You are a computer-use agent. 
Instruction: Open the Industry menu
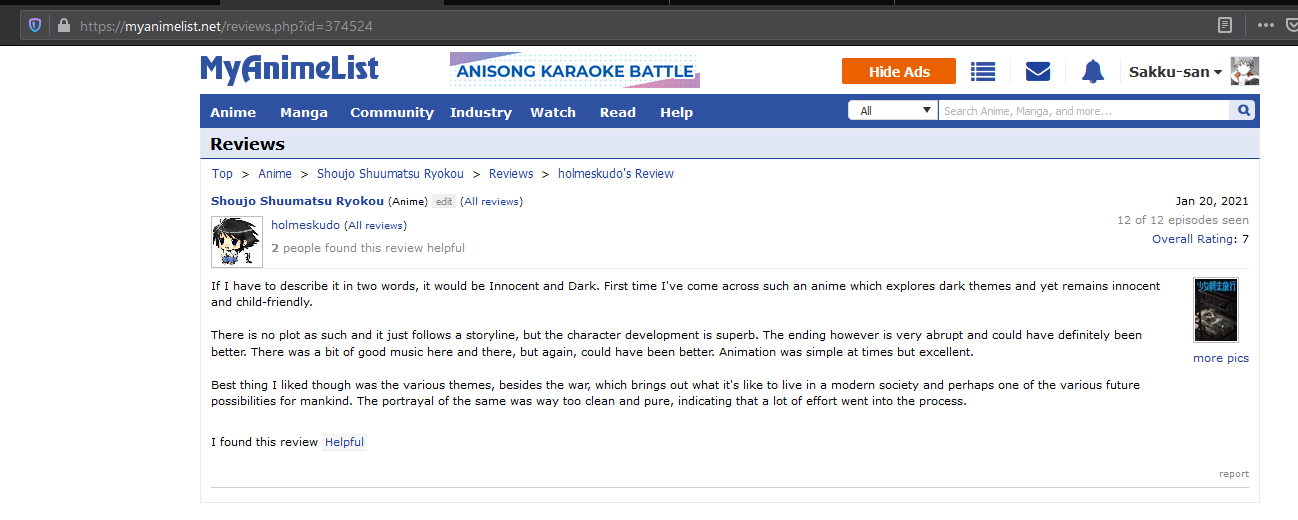point(481,112)
